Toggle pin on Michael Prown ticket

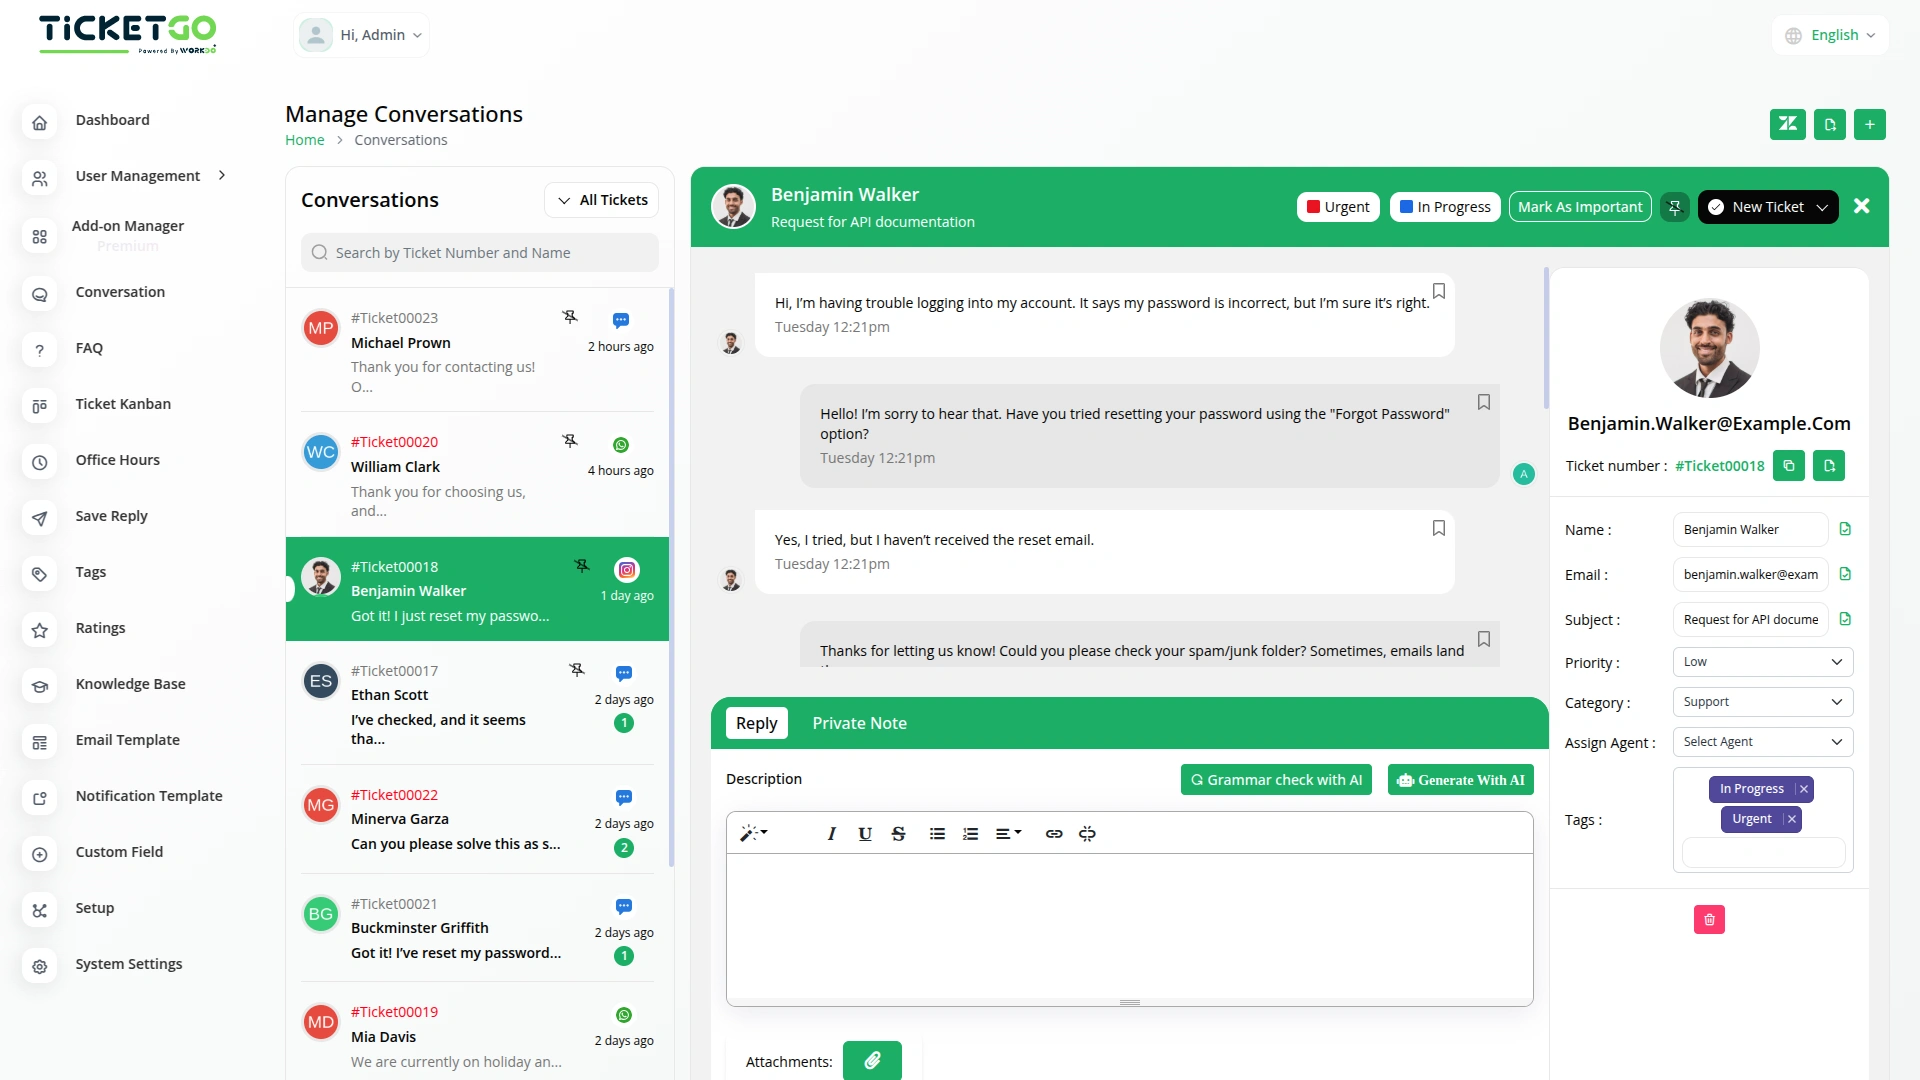(x=570, y=317)
